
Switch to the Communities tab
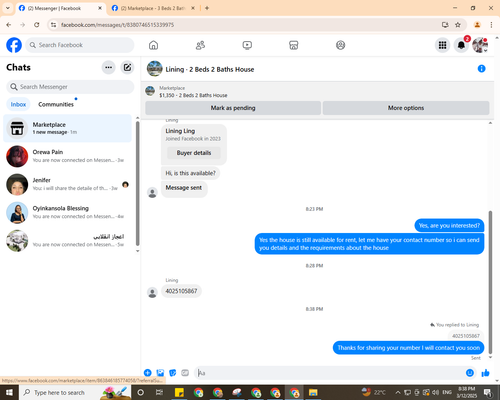[56, 104]
